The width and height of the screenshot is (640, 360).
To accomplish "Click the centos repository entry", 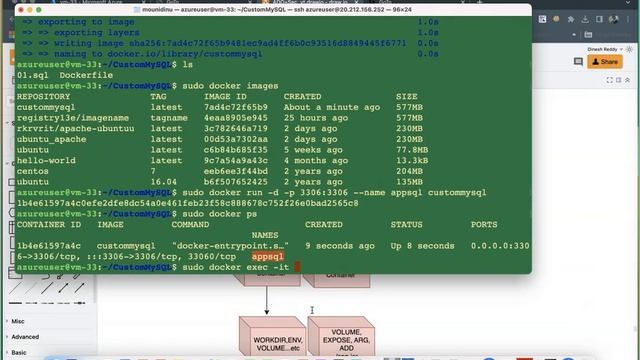I will 33,171.
